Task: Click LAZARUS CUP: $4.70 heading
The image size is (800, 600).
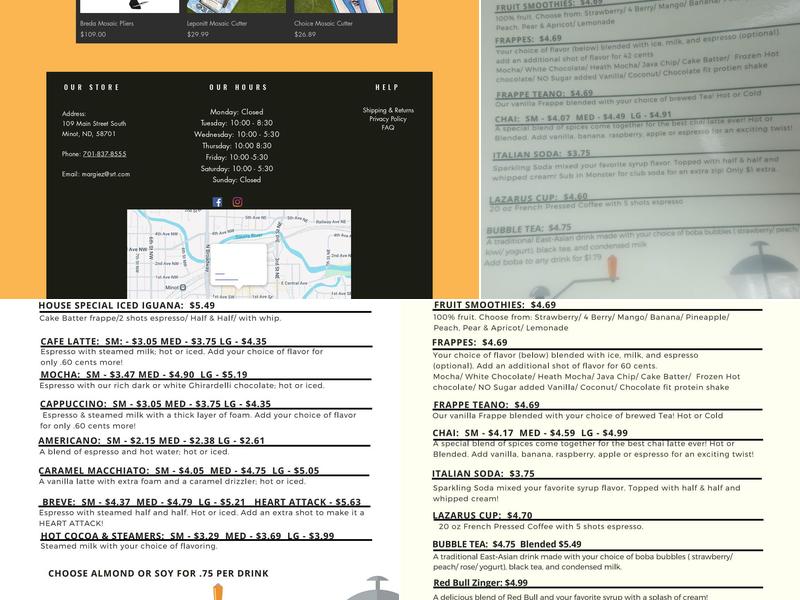Action: [482, 515]
